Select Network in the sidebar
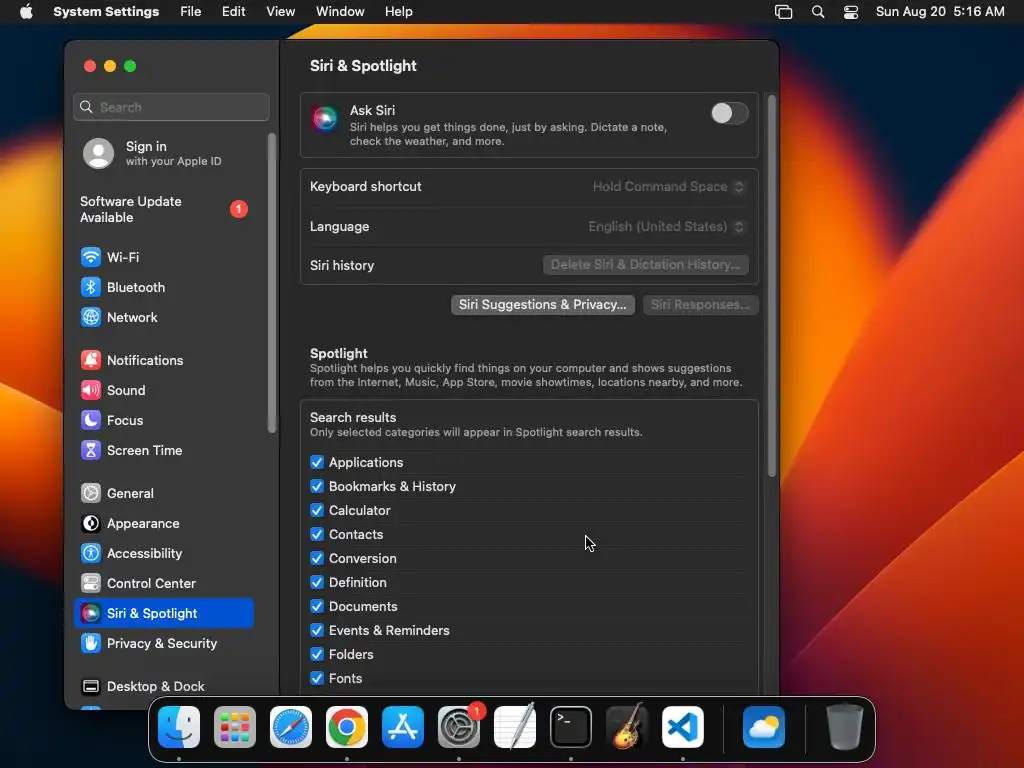 [x=163, y=317]
